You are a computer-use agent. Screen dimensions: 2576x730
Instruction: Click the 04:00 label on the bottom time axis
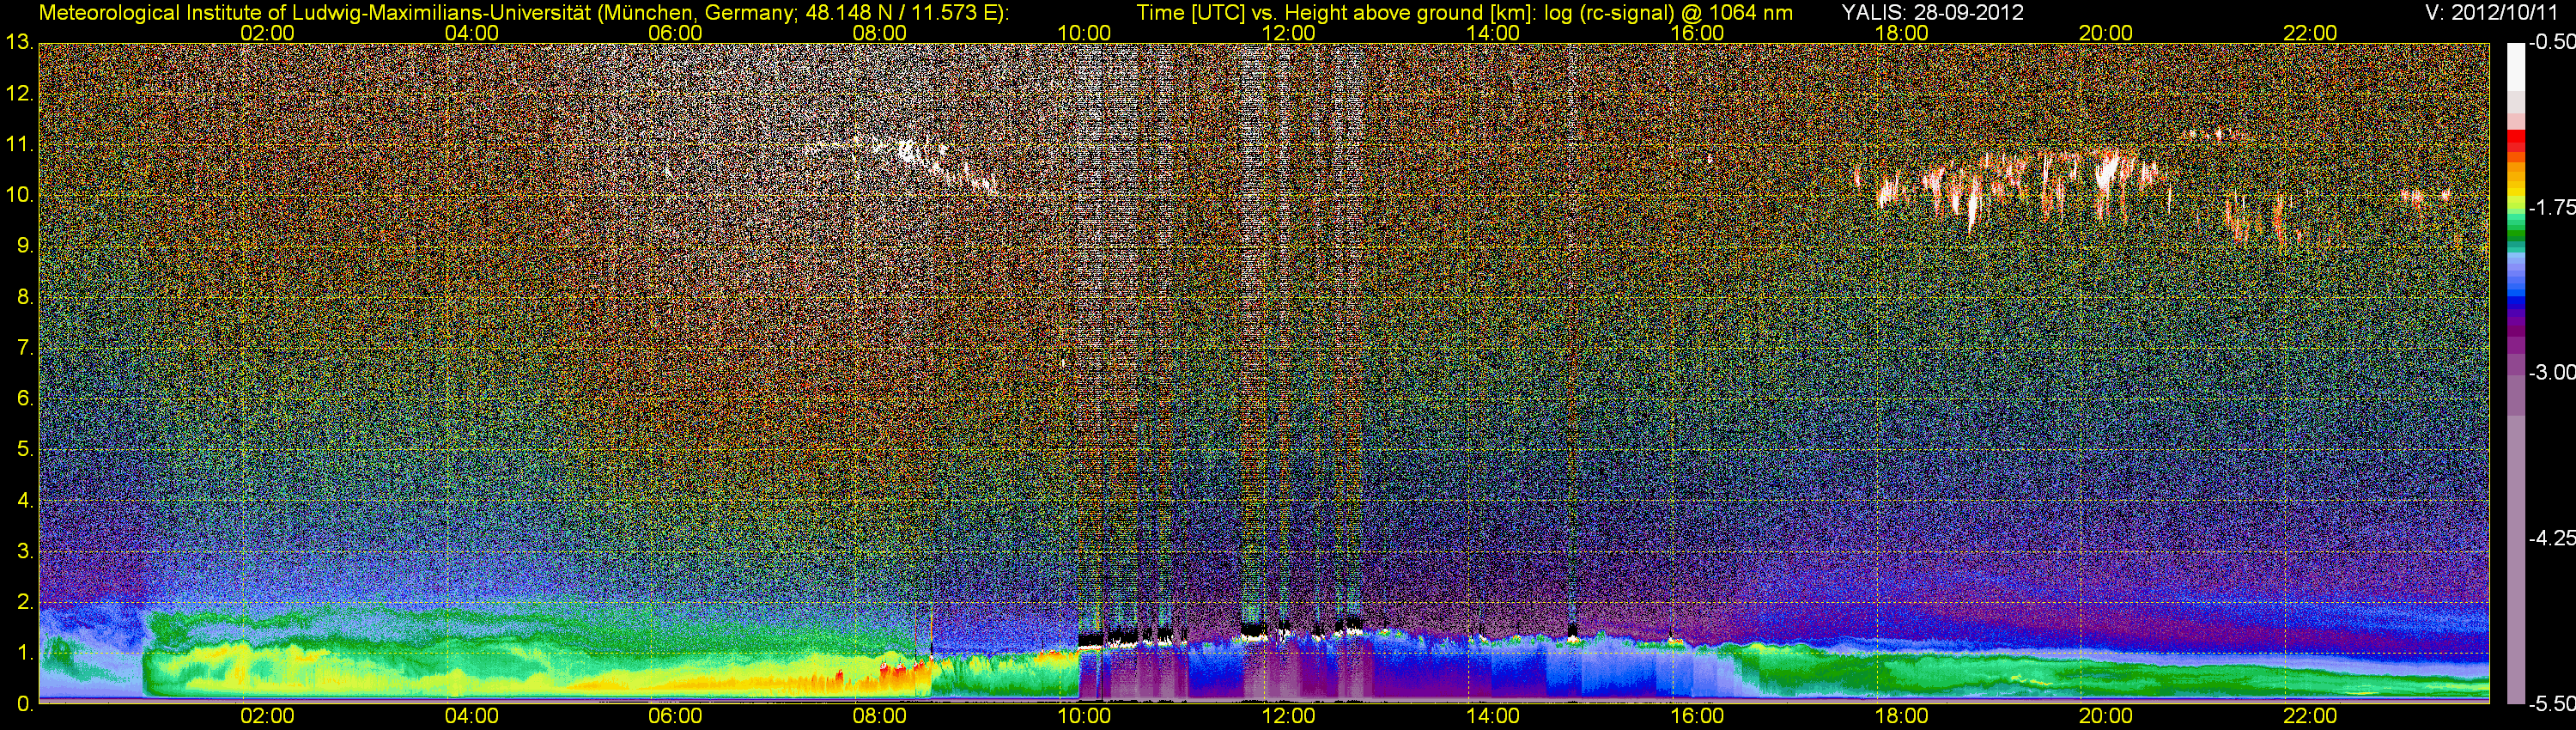click(x=471, y=717)
